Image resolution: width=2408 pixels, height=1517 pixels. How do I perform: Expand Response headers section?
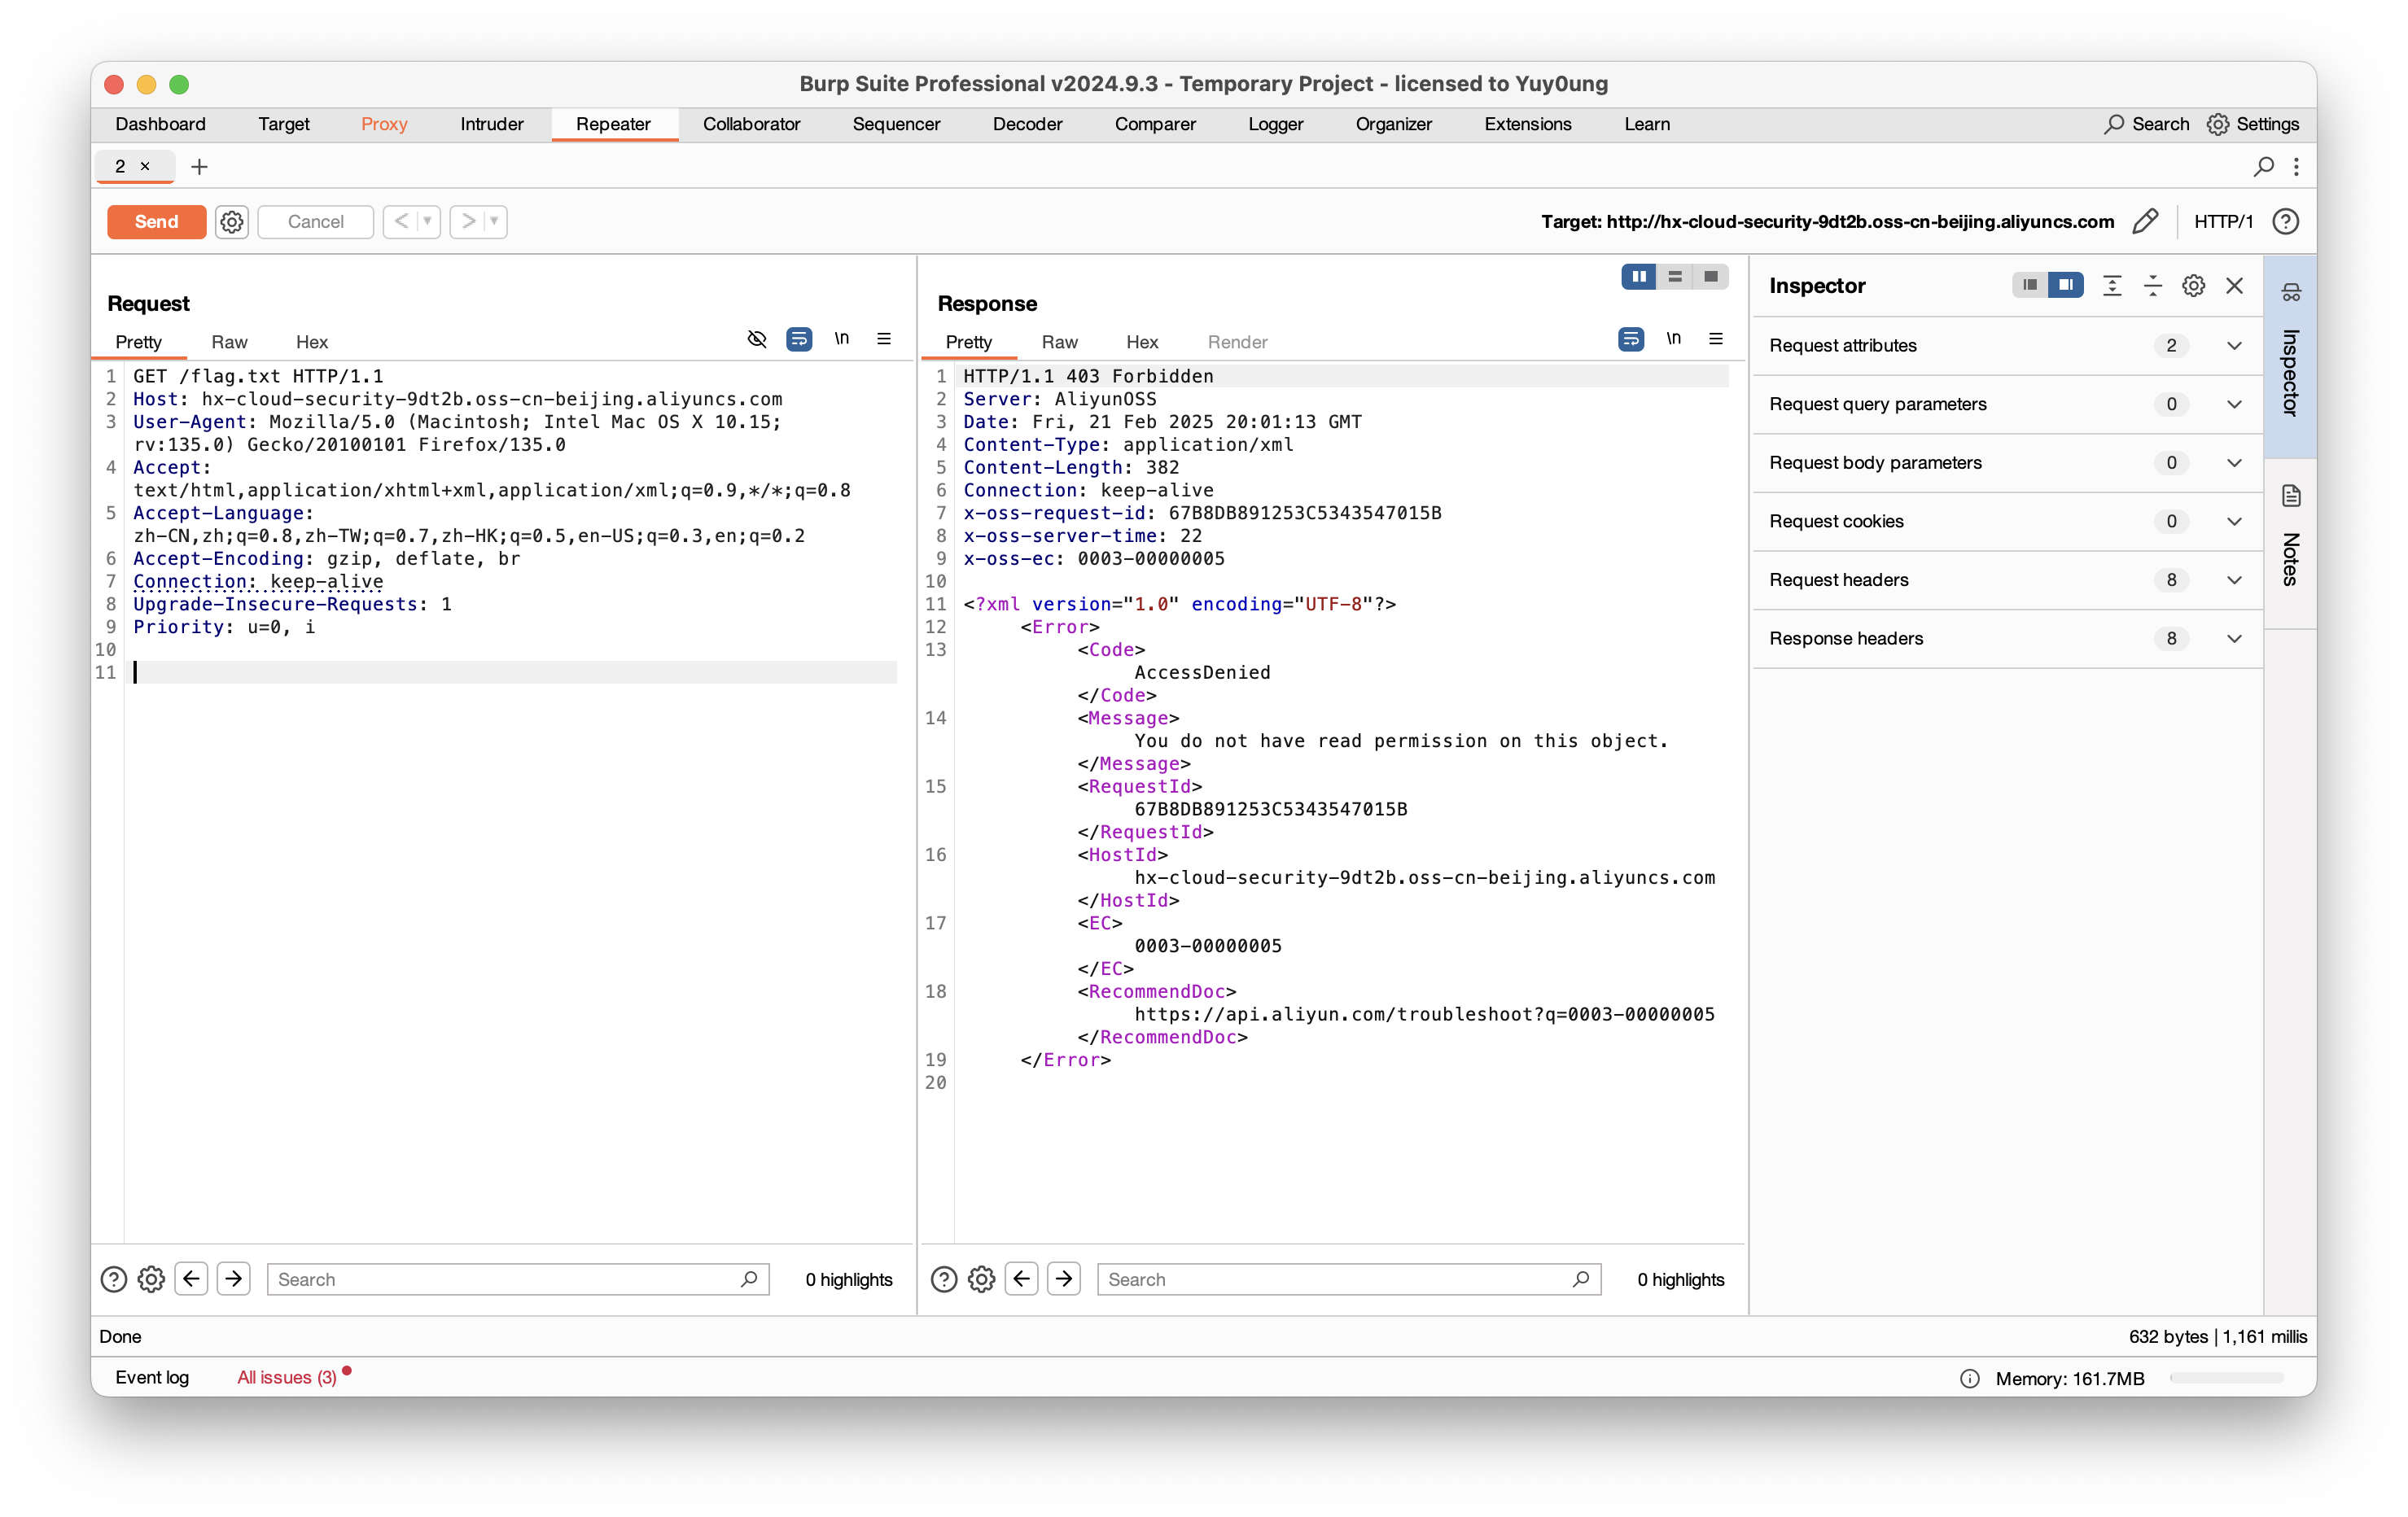[2234, 639]
